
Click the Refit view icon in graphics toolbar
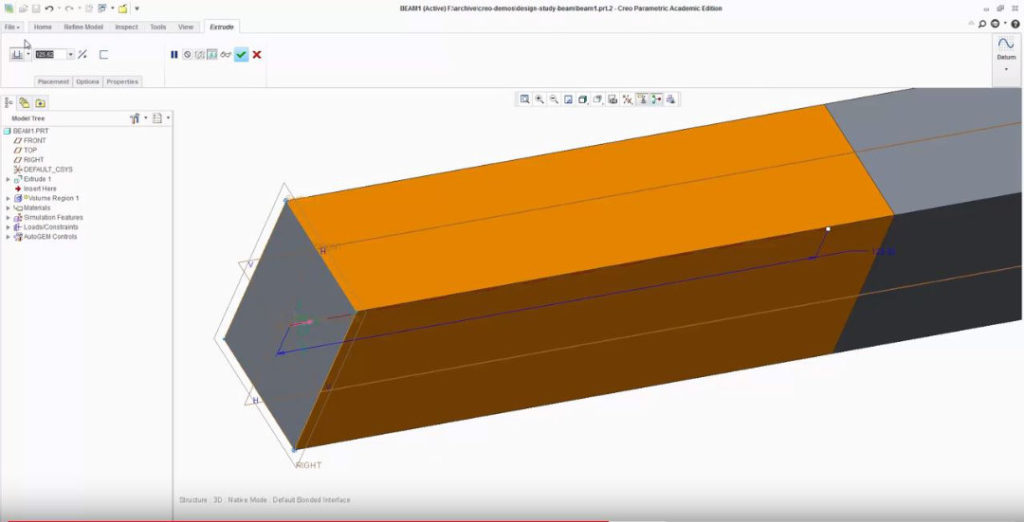click(524, 99)
